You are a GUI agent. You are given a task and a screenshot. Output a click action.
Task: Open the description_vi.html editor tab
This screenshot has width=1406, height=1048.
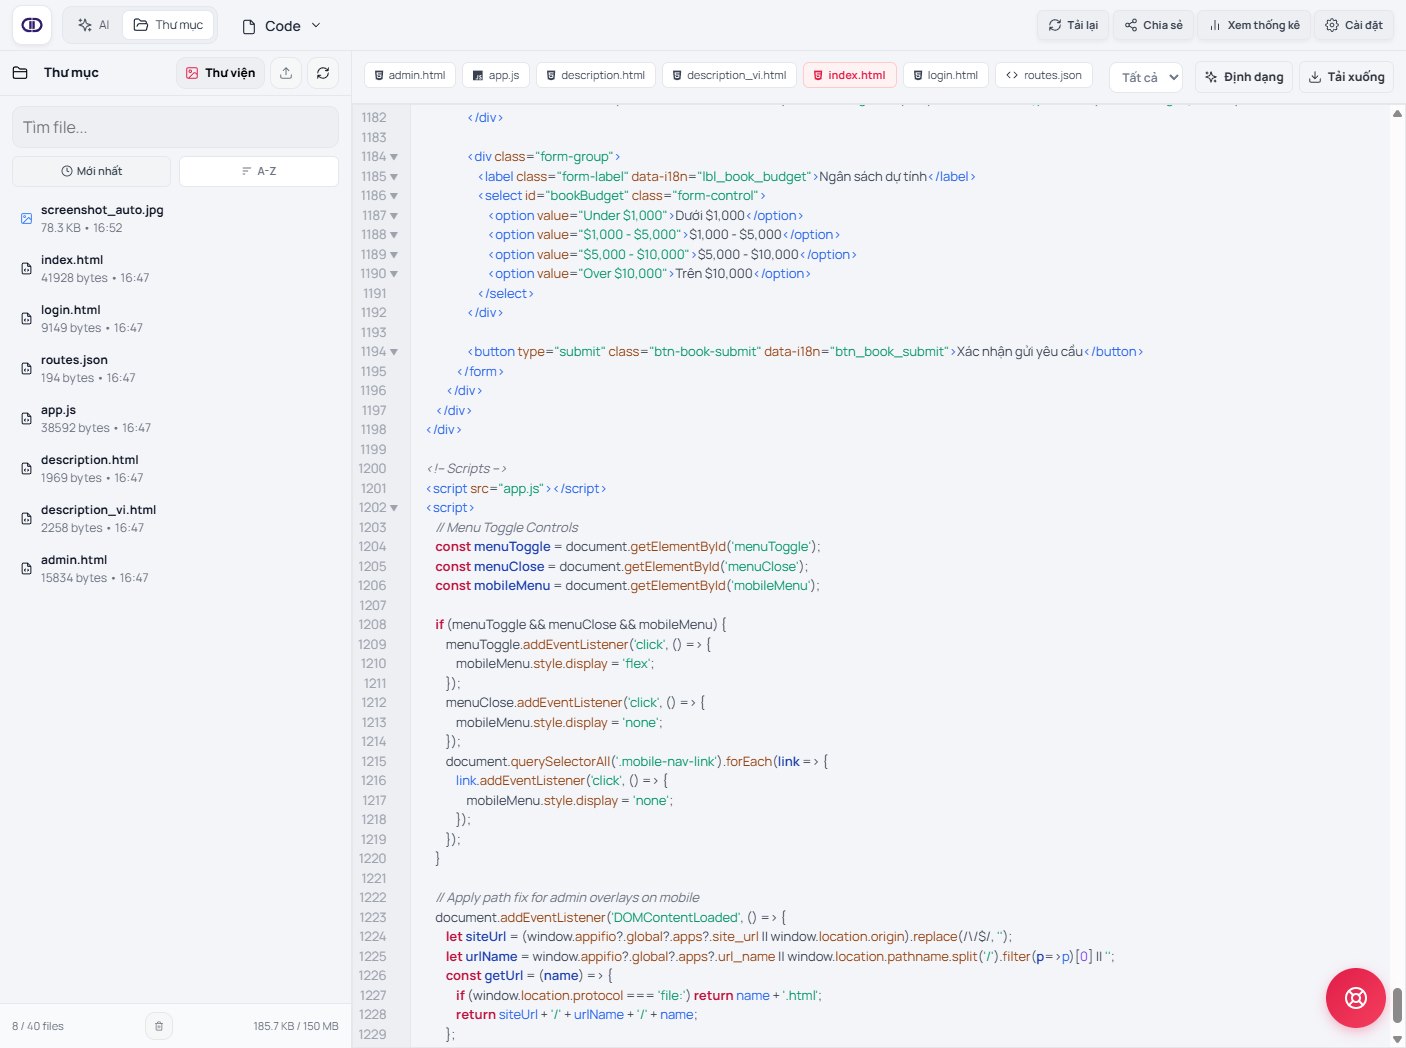click(x=729, y=75)
